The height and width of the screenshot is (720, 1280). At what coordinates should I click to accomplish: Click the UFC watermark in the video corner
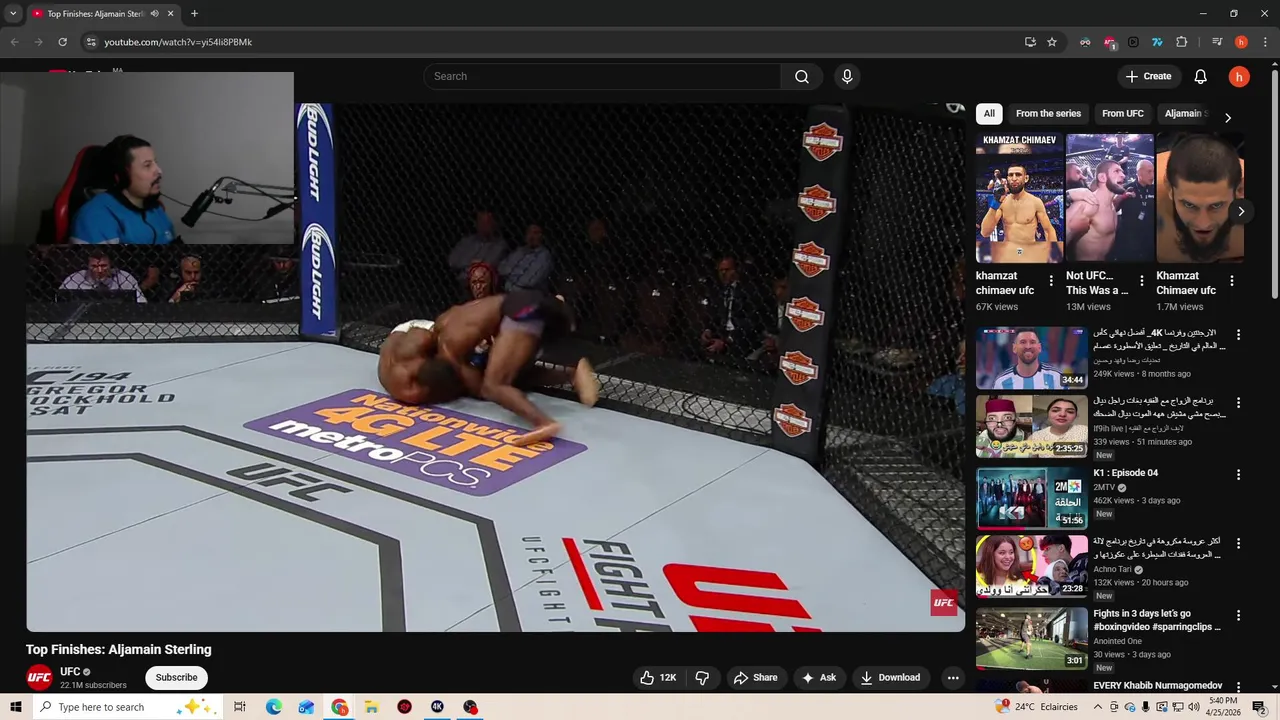944,602
